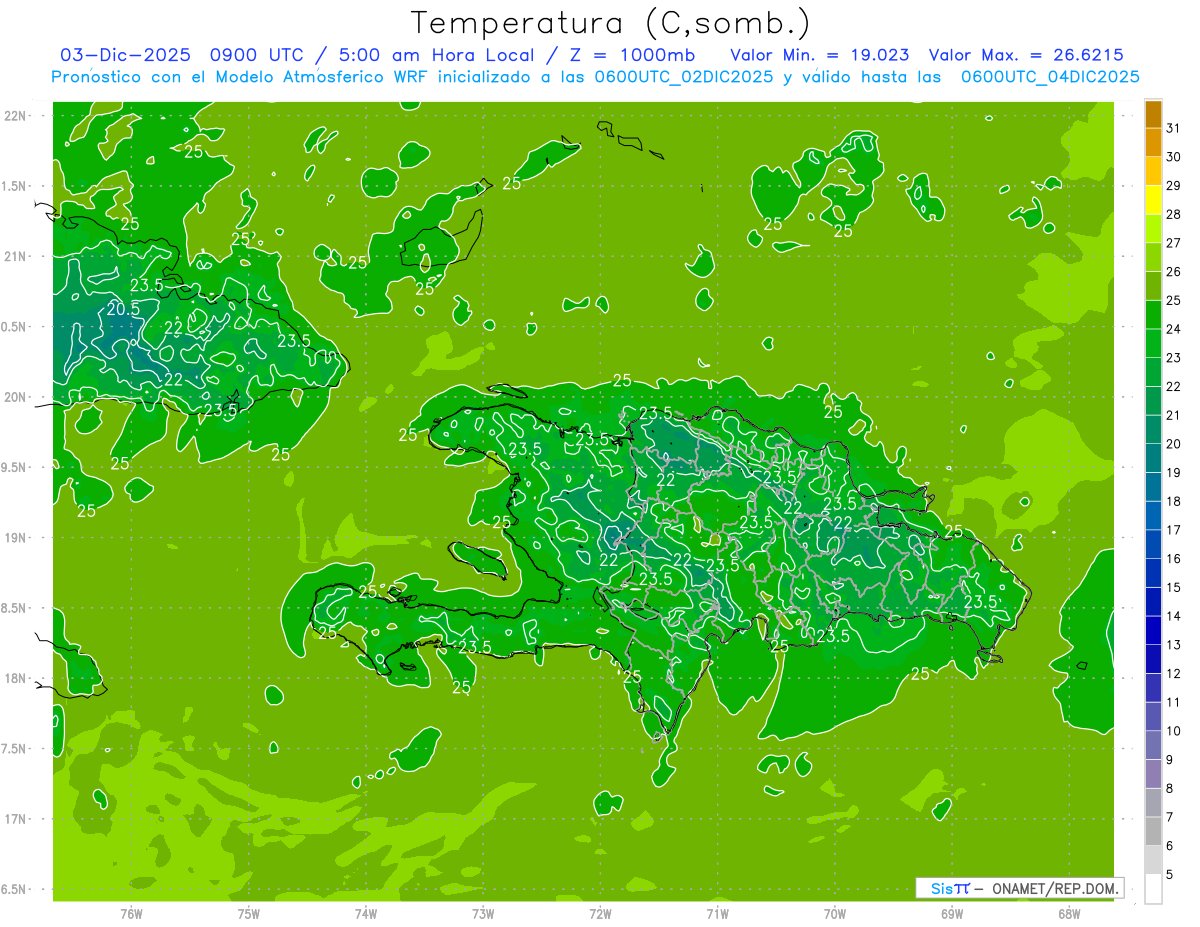The image size is (1200, 927).
Task: Click the "6.5N" latitude label
Action: point(15,889)
